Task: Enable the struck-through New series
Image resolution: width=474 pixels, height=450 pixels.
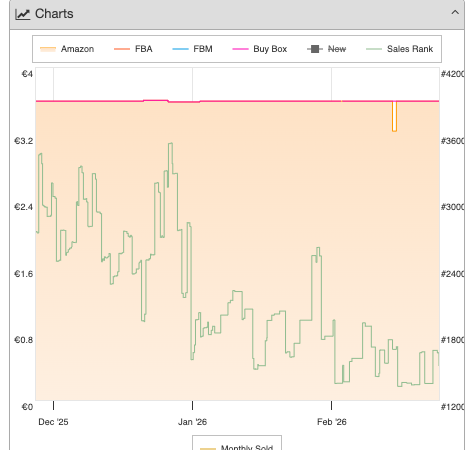Action: pyautogui.click(x=327, y=49)
